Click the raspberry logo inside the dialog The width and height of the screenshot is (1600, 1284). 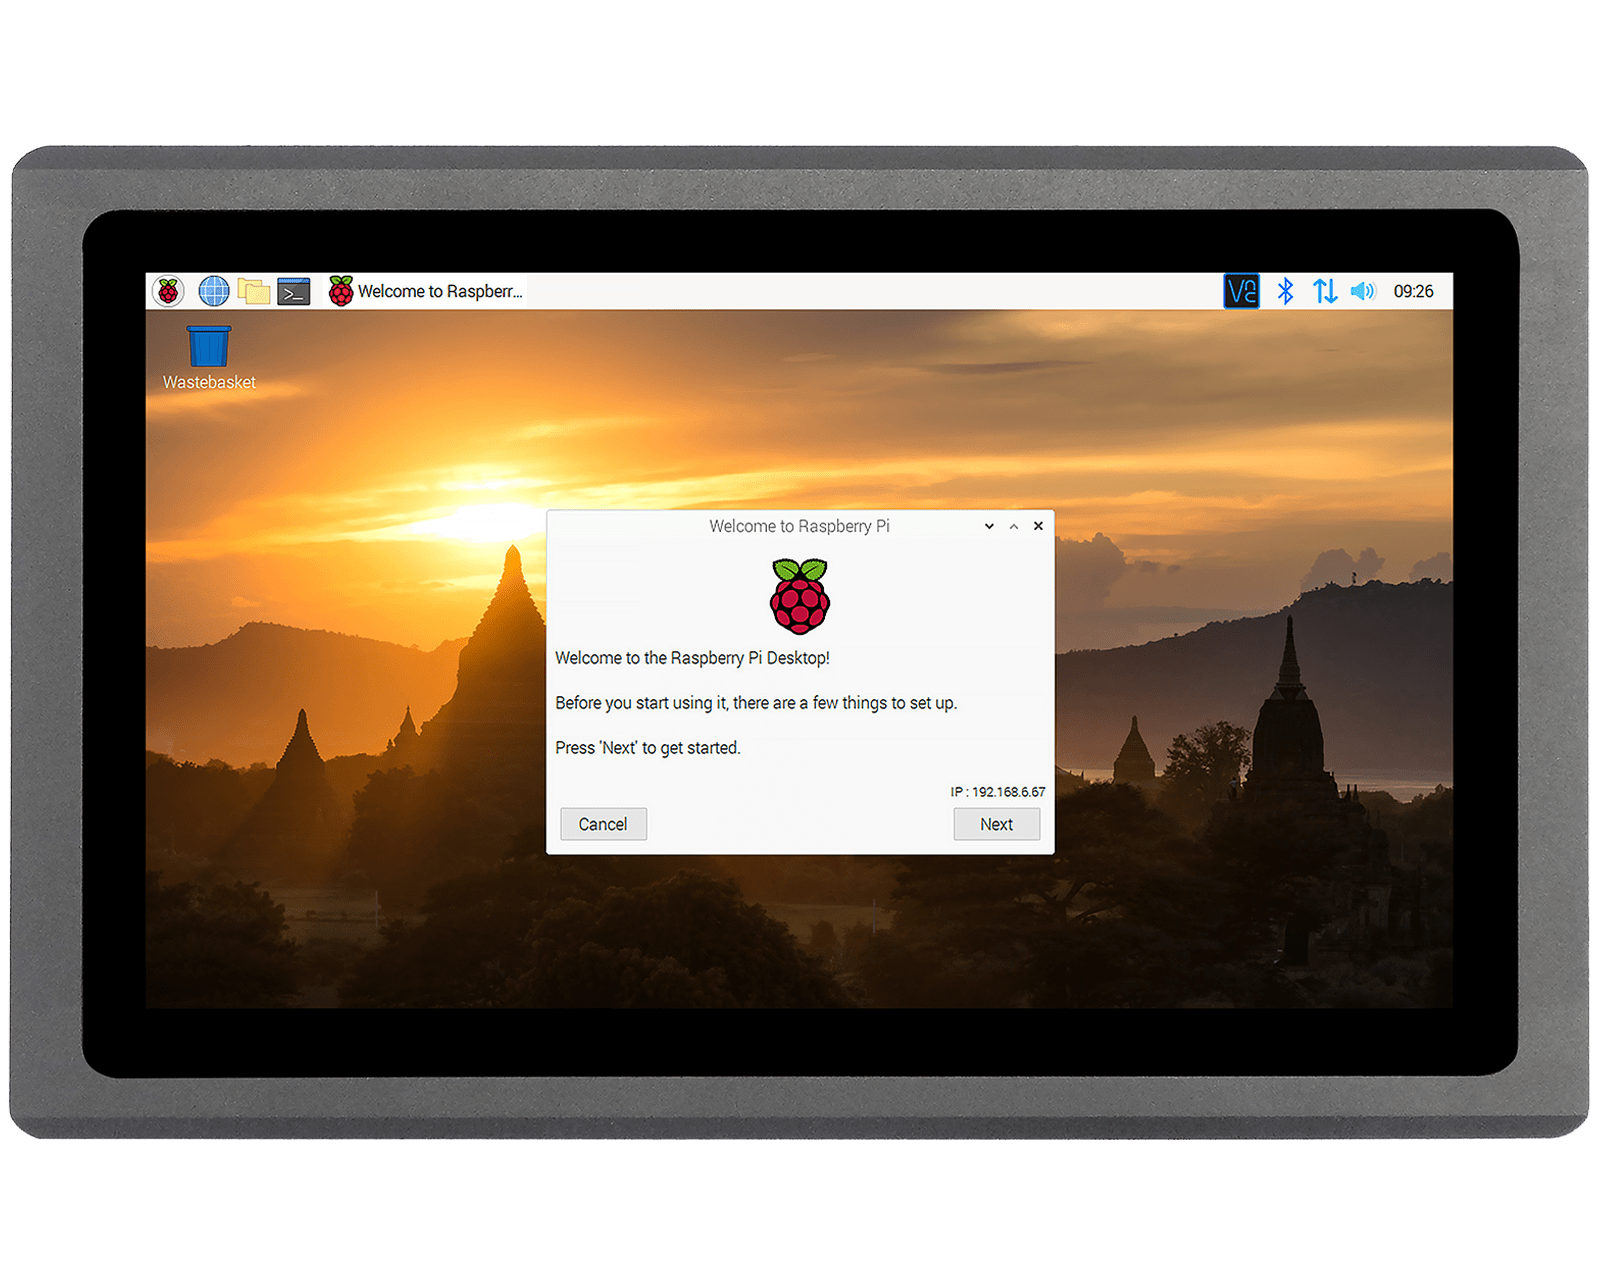coord(800,597)
